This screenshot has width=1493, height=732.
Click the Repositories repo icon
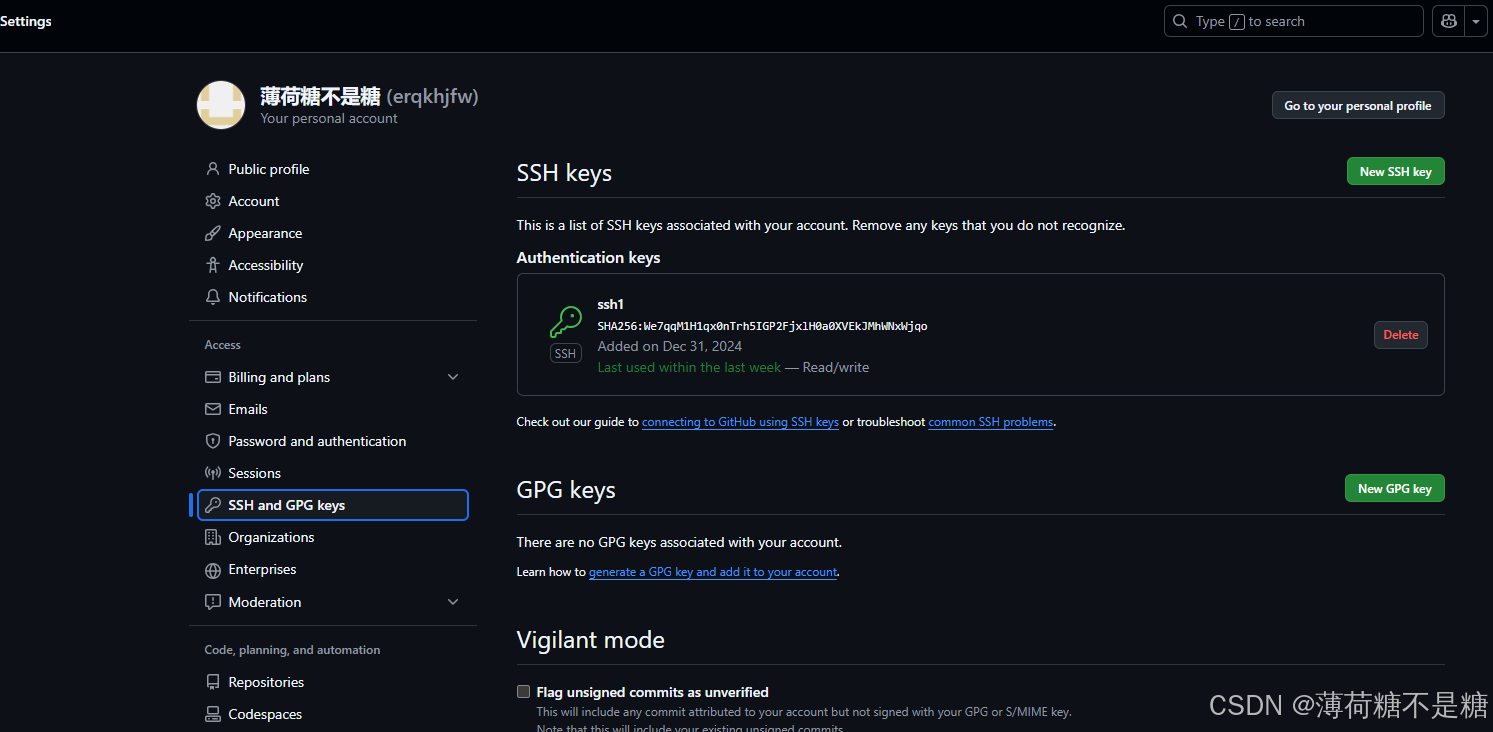pyautogui.click(x=212, y=682)
